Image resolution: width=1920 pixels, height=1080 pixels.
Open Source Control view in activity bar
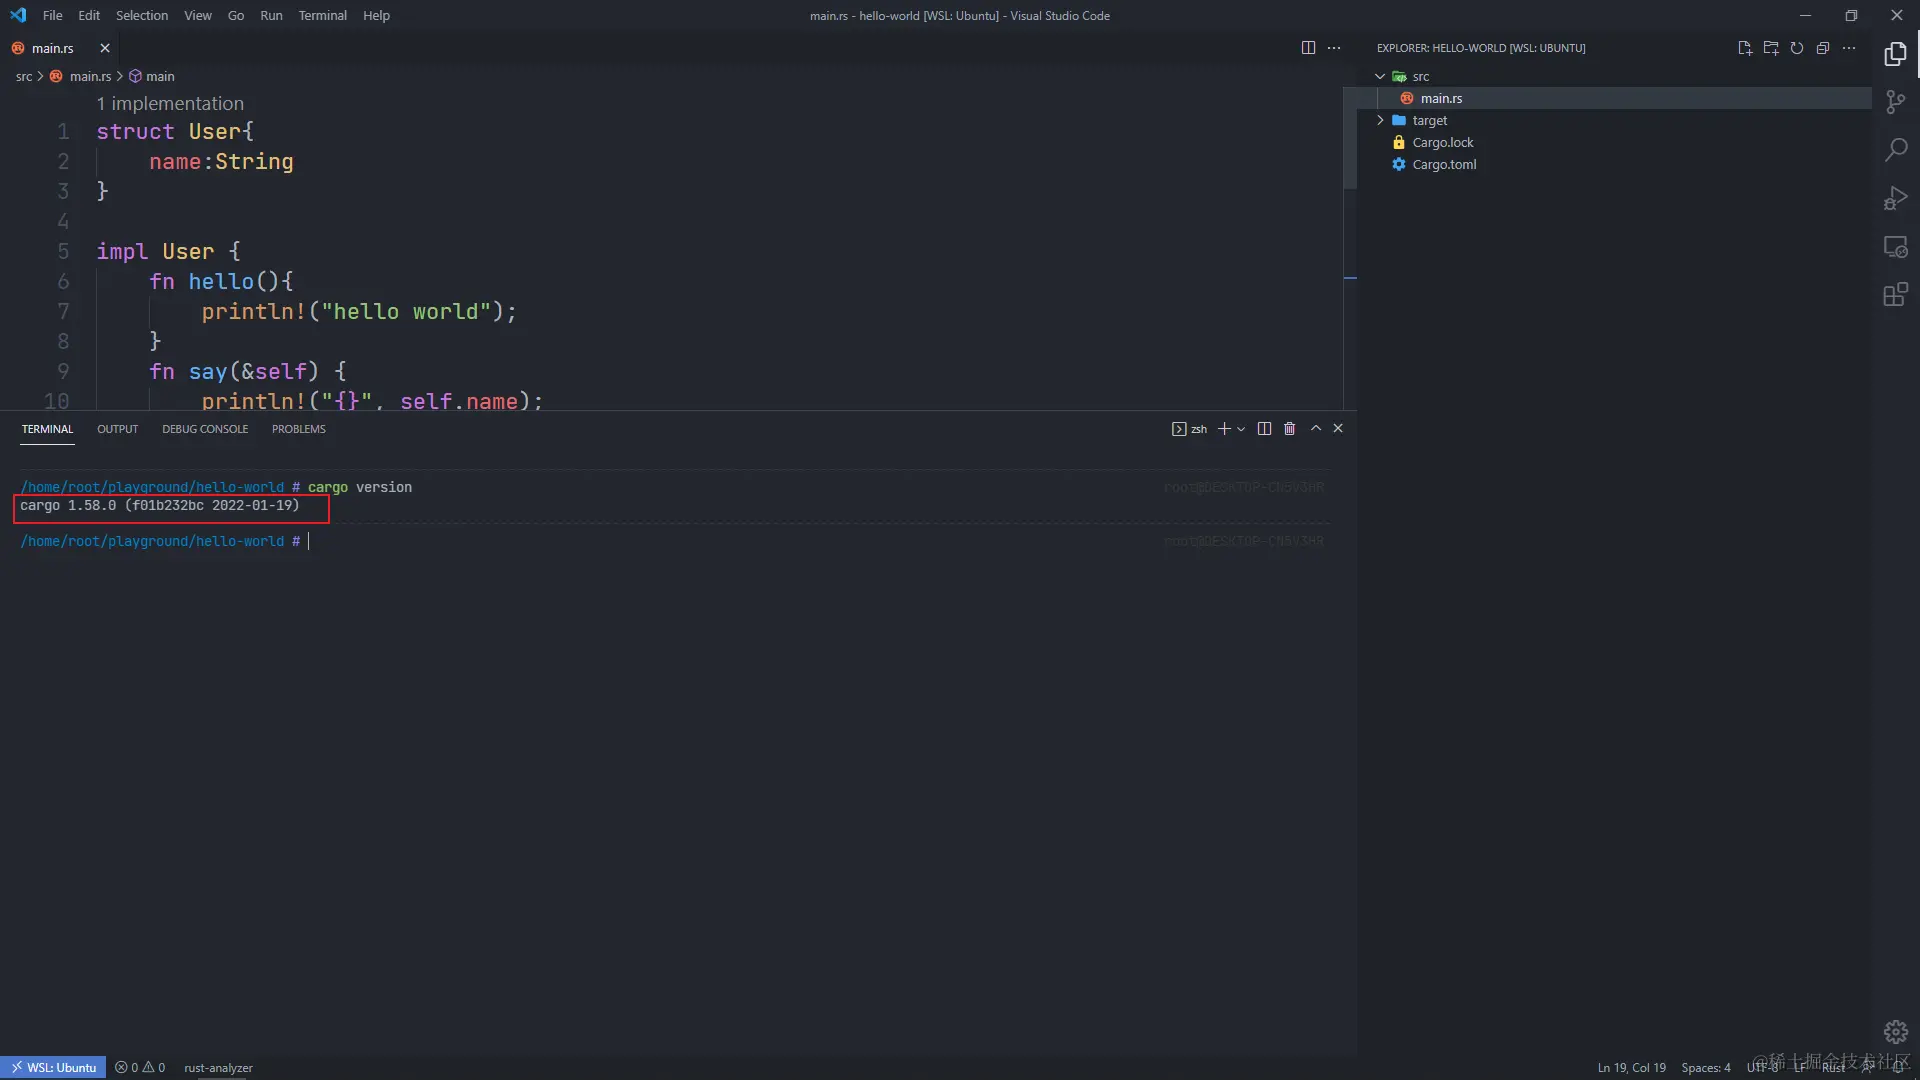1895,101
